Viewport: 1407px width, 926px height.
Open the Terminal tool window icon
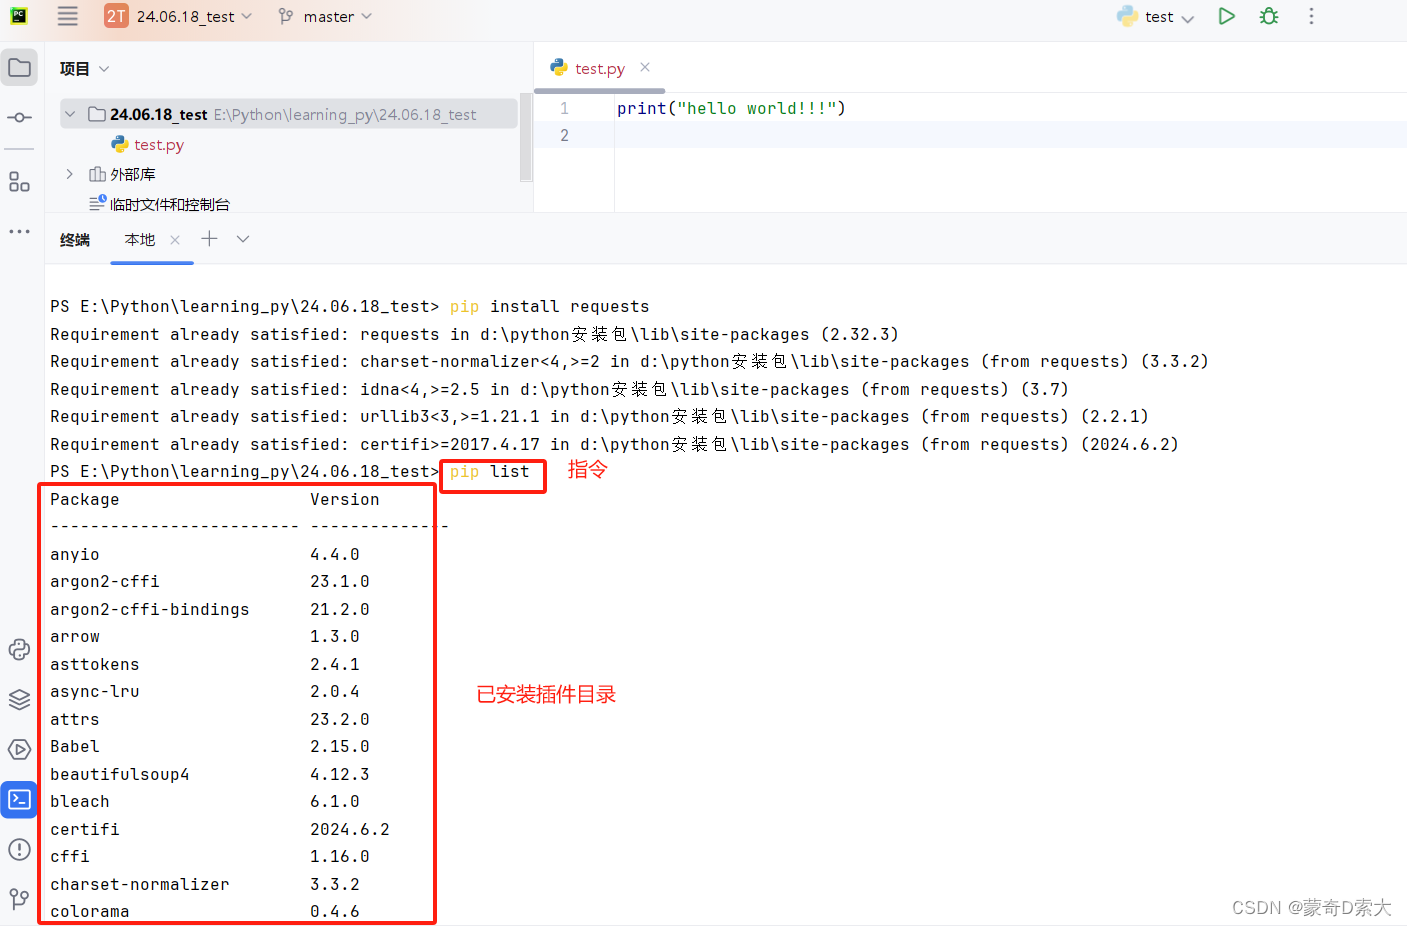[19, 799]
